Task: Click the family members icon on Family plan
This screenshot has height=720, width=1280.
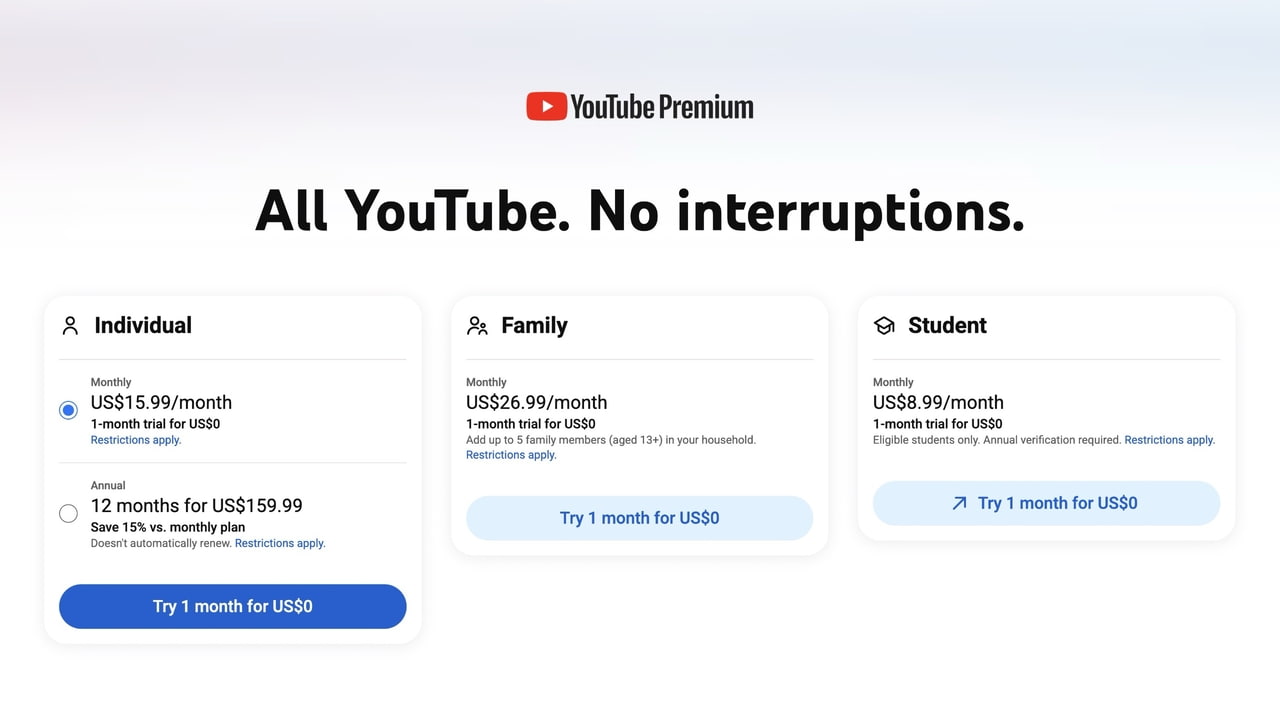Action: point(476,325)
